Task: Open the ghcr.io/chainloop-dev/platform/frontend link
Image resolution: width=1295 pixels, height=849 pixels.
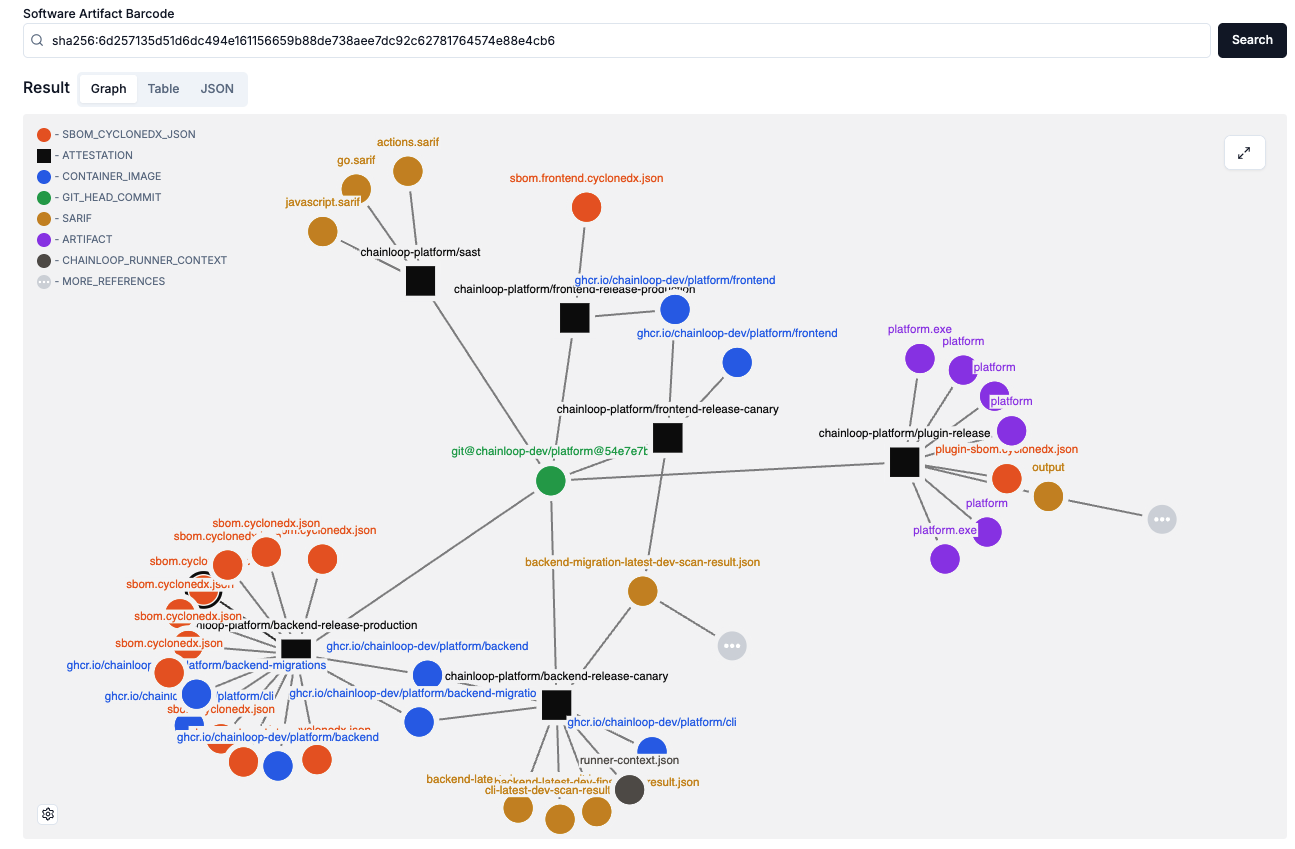Action: point(676,280)
